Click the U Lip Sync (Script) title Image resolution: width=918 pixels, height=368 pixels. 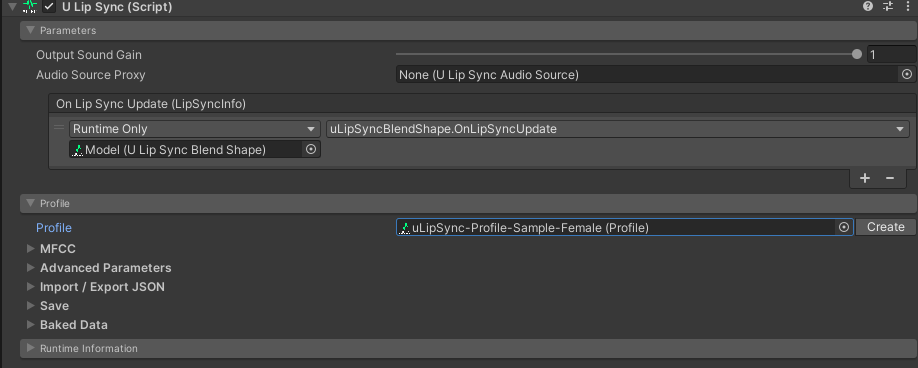click(x=117, y=7)
